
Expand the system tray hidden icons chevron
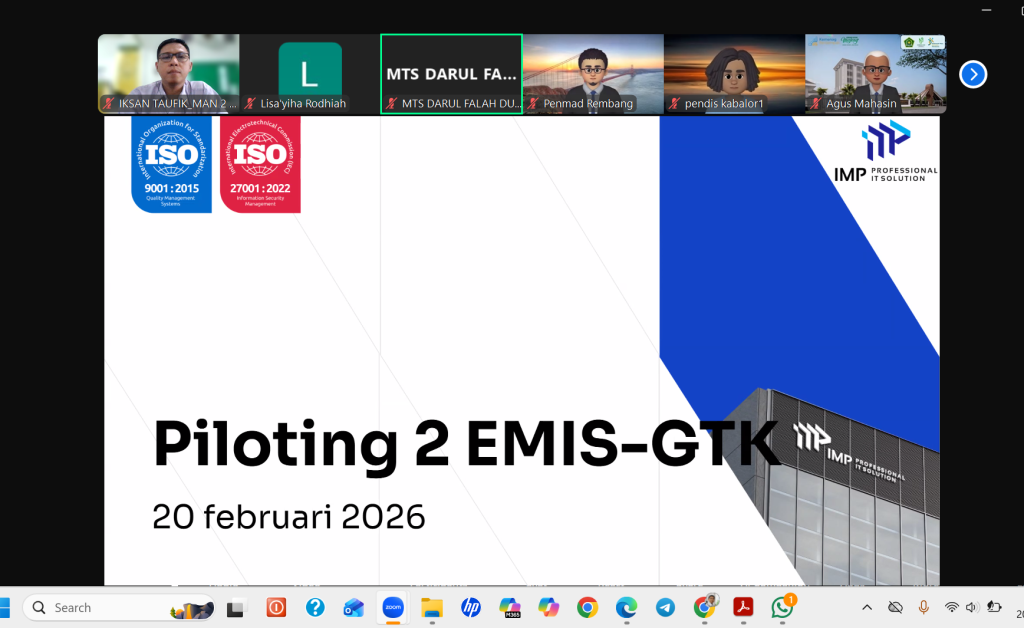[x=867, y=607]
